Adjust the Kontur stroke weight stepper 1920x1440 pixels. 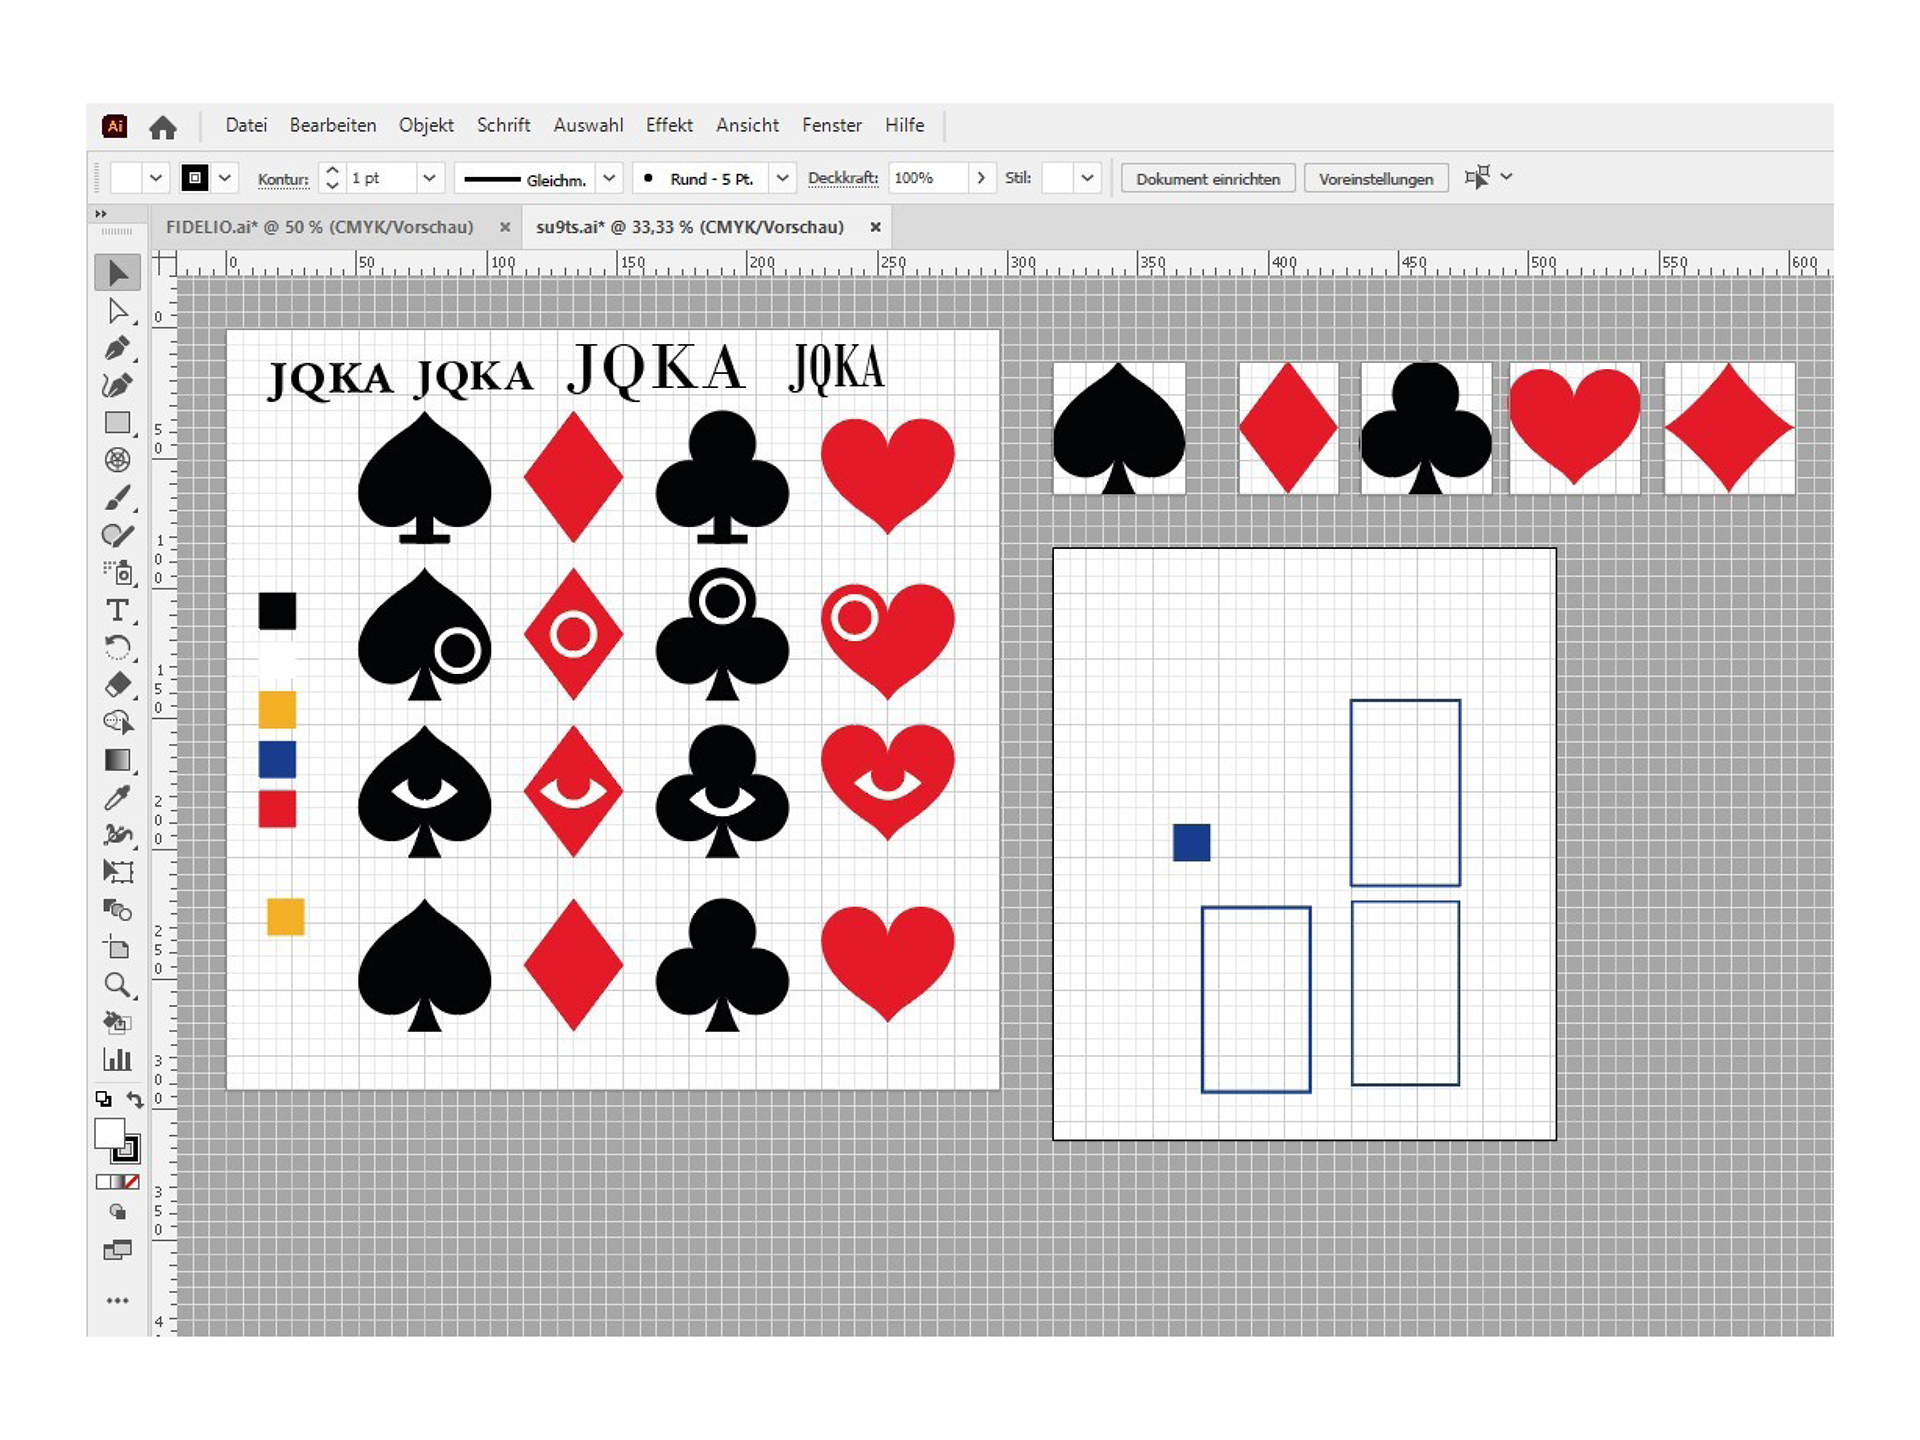click(x=333, y=178)
